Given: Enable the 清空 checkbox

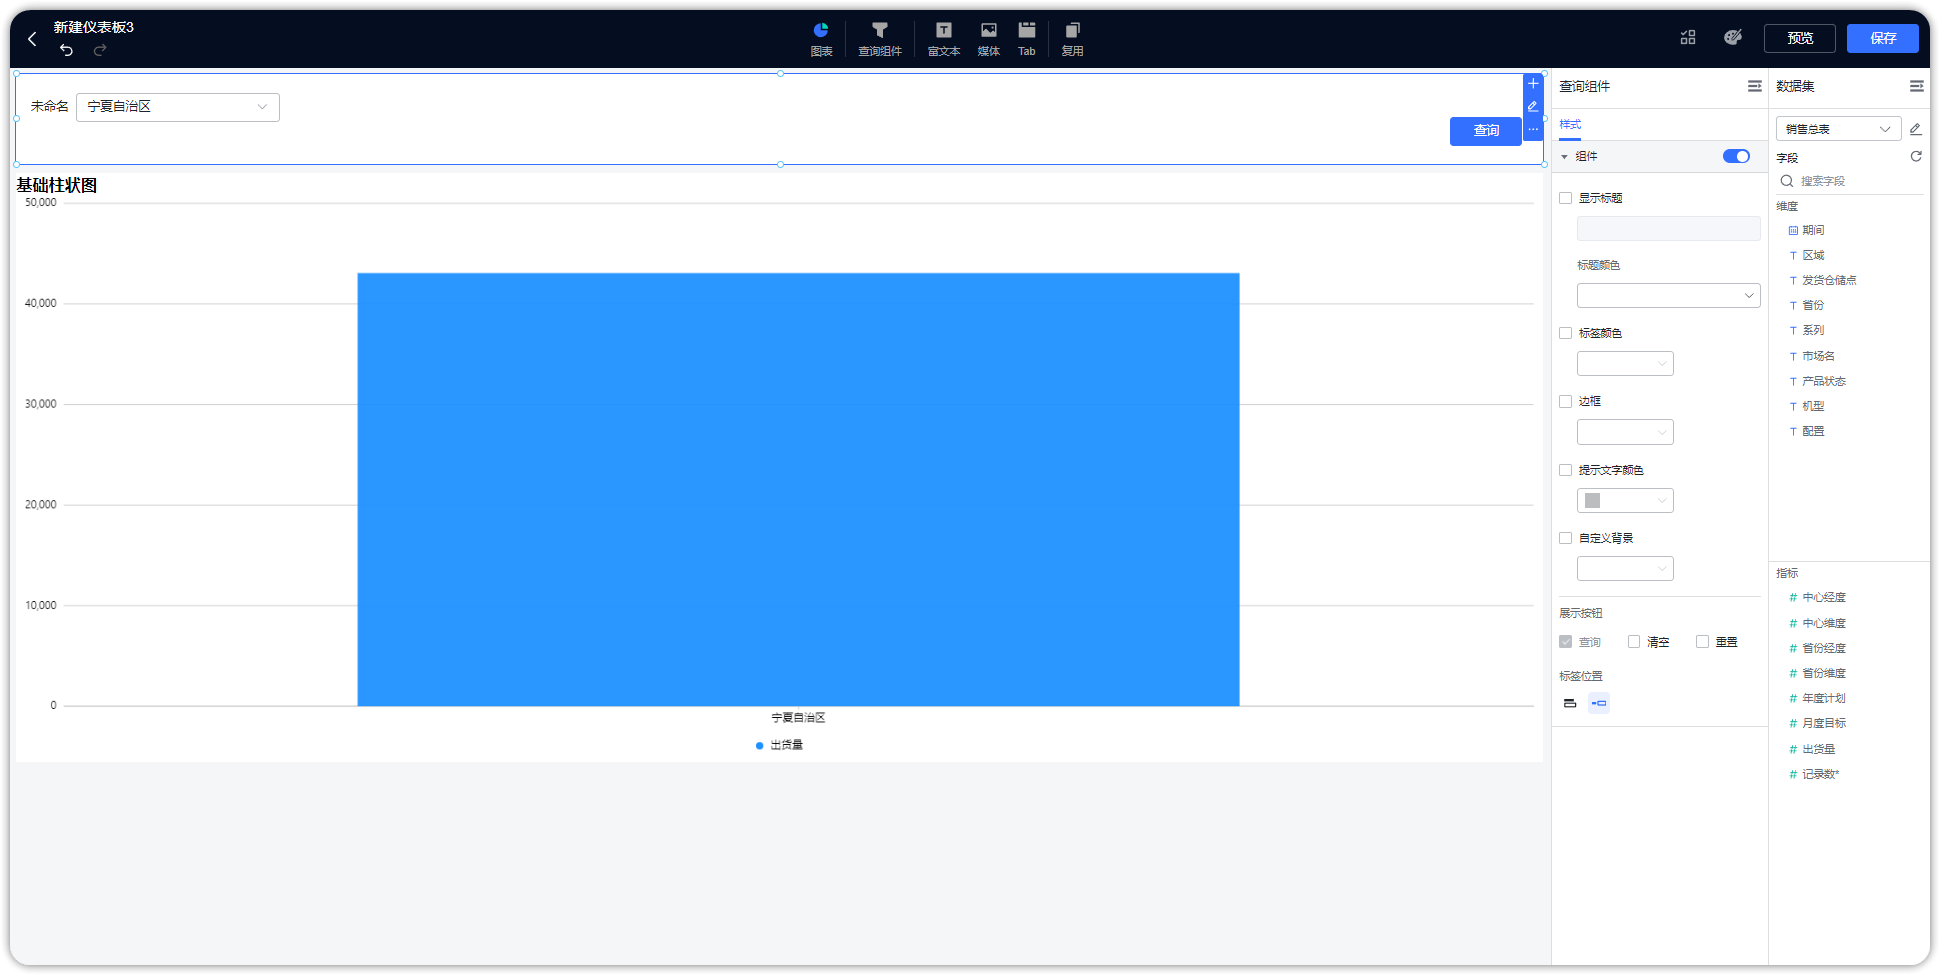Looking at the screenshot, I should (1634, 642).
